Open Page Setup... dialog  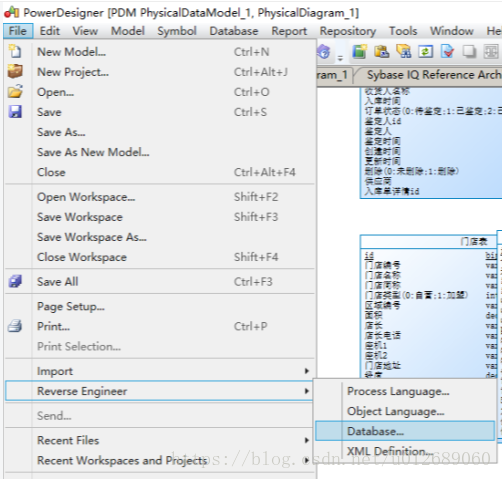160,306
